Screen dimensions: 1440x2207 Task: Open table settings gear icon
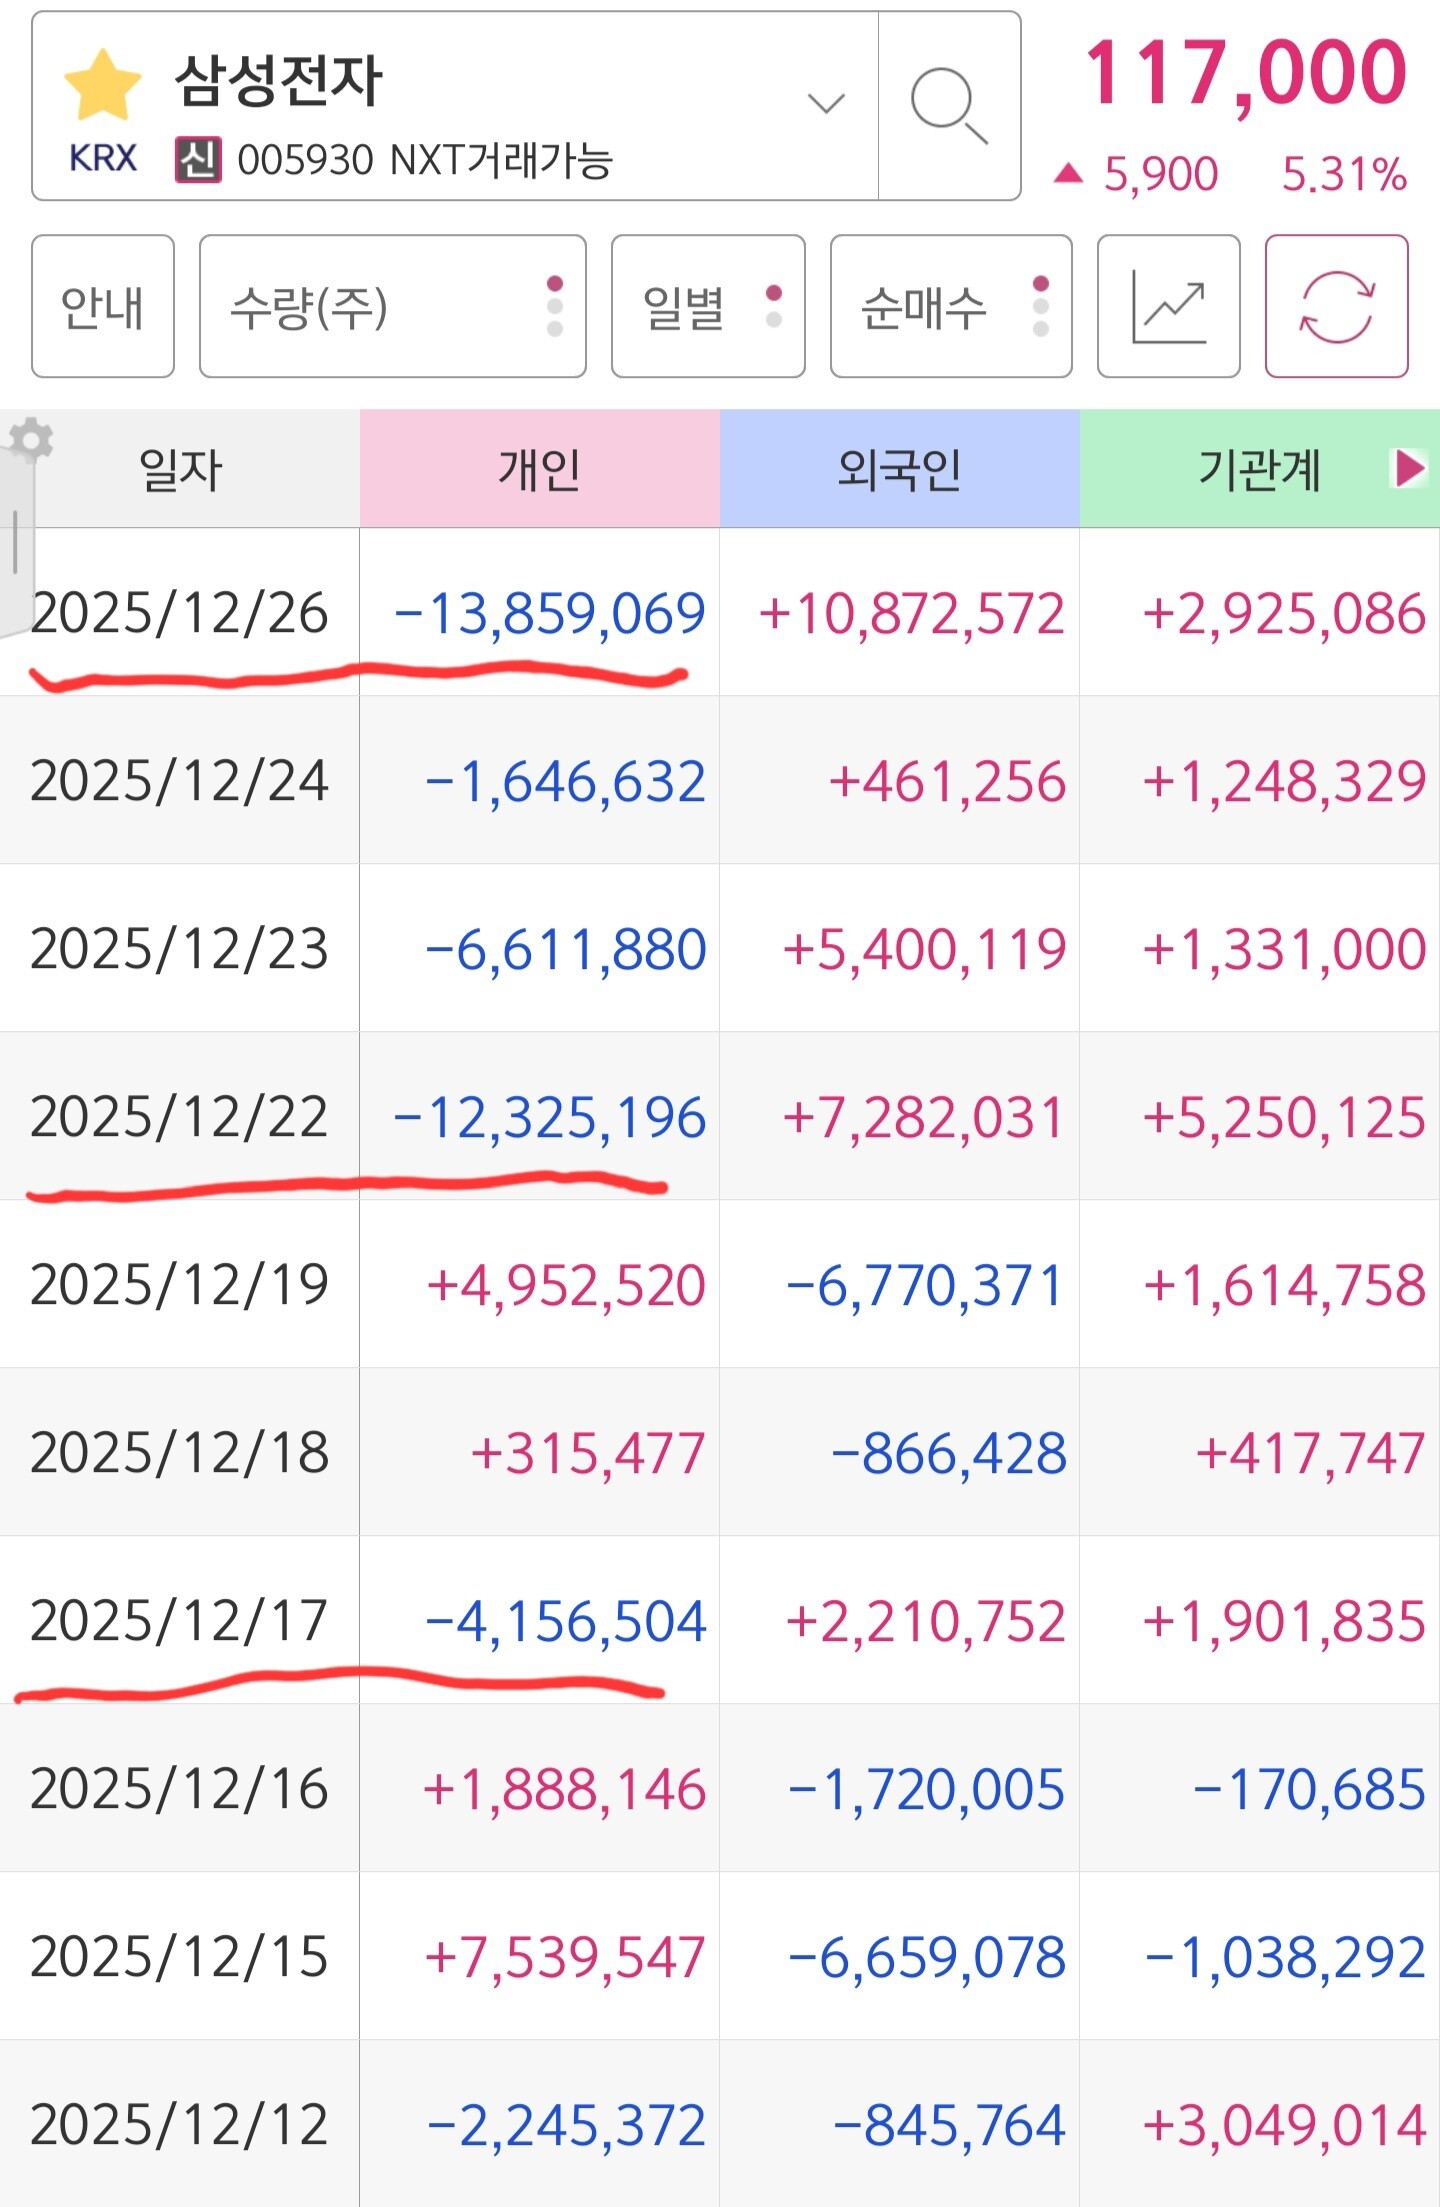click(x=32, y=438)
